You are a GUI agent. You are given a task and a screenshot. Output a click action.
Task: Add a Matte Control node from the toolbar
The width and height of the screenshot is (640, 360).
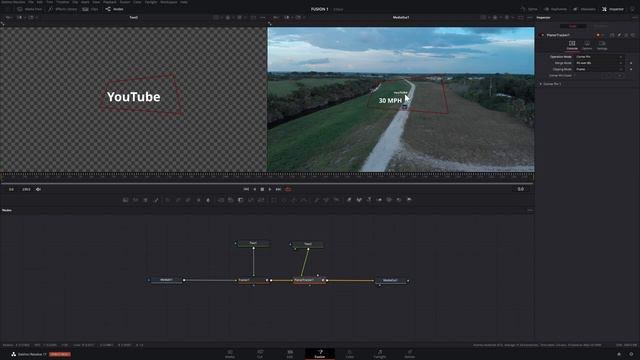(x=241, y=200)
